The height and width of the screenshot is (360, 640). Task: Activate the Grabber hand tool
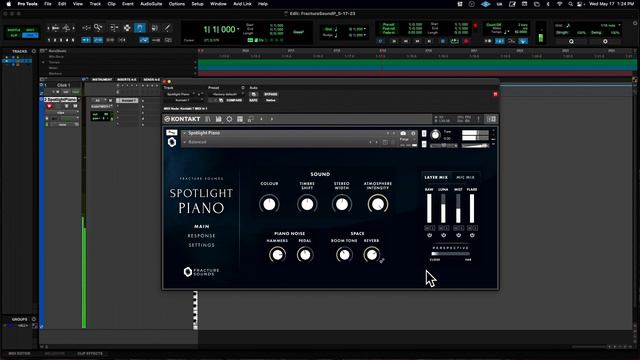point(140,28)
